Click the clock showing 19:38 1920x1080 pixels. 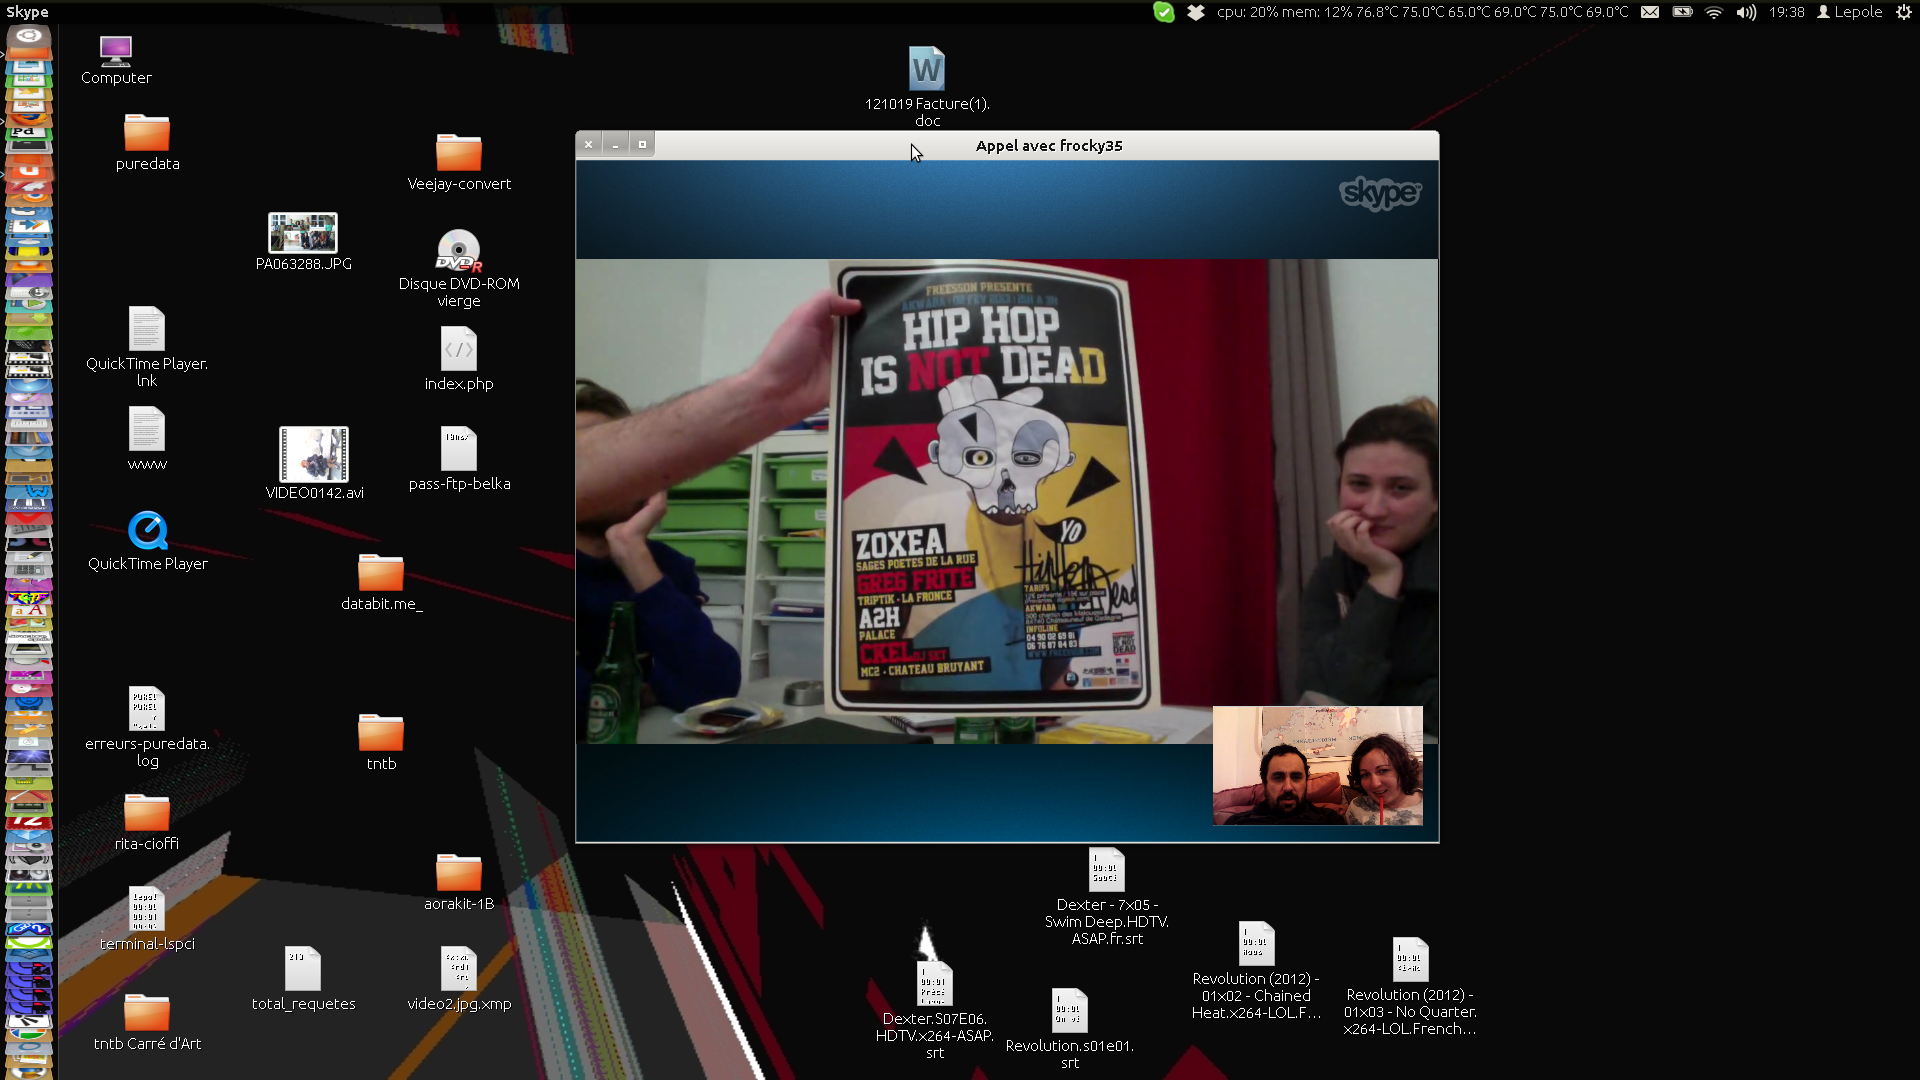[x=1786, y=12]
